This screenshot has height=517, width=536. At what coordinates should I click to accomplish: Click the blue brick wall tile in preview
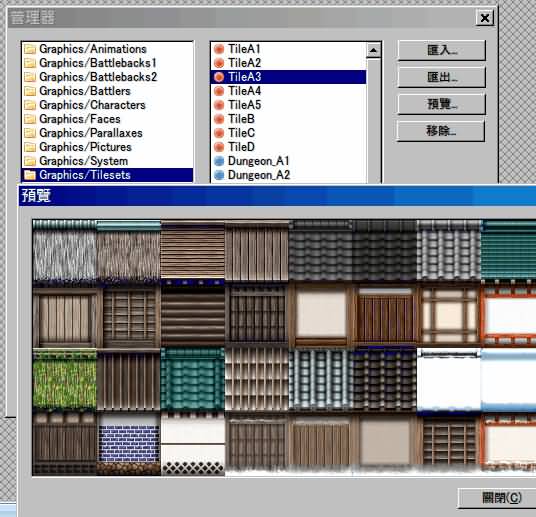point(129,444)
